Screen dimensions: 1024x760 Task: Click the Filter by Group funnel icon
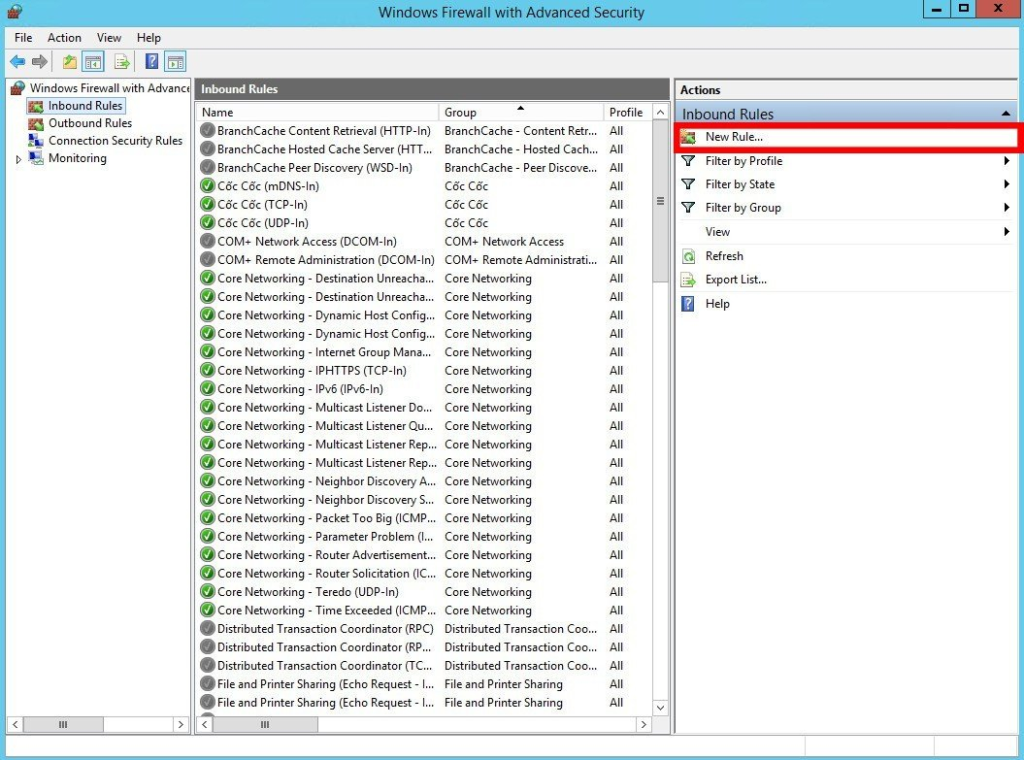[x=688, y=208]
